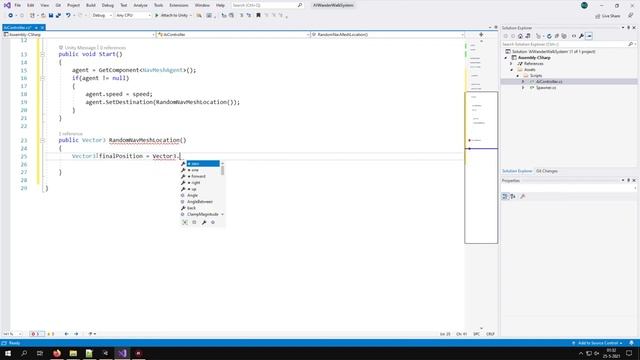Open the Tools menu
Viewport: 640px width, 360px height.
point(158,5)
